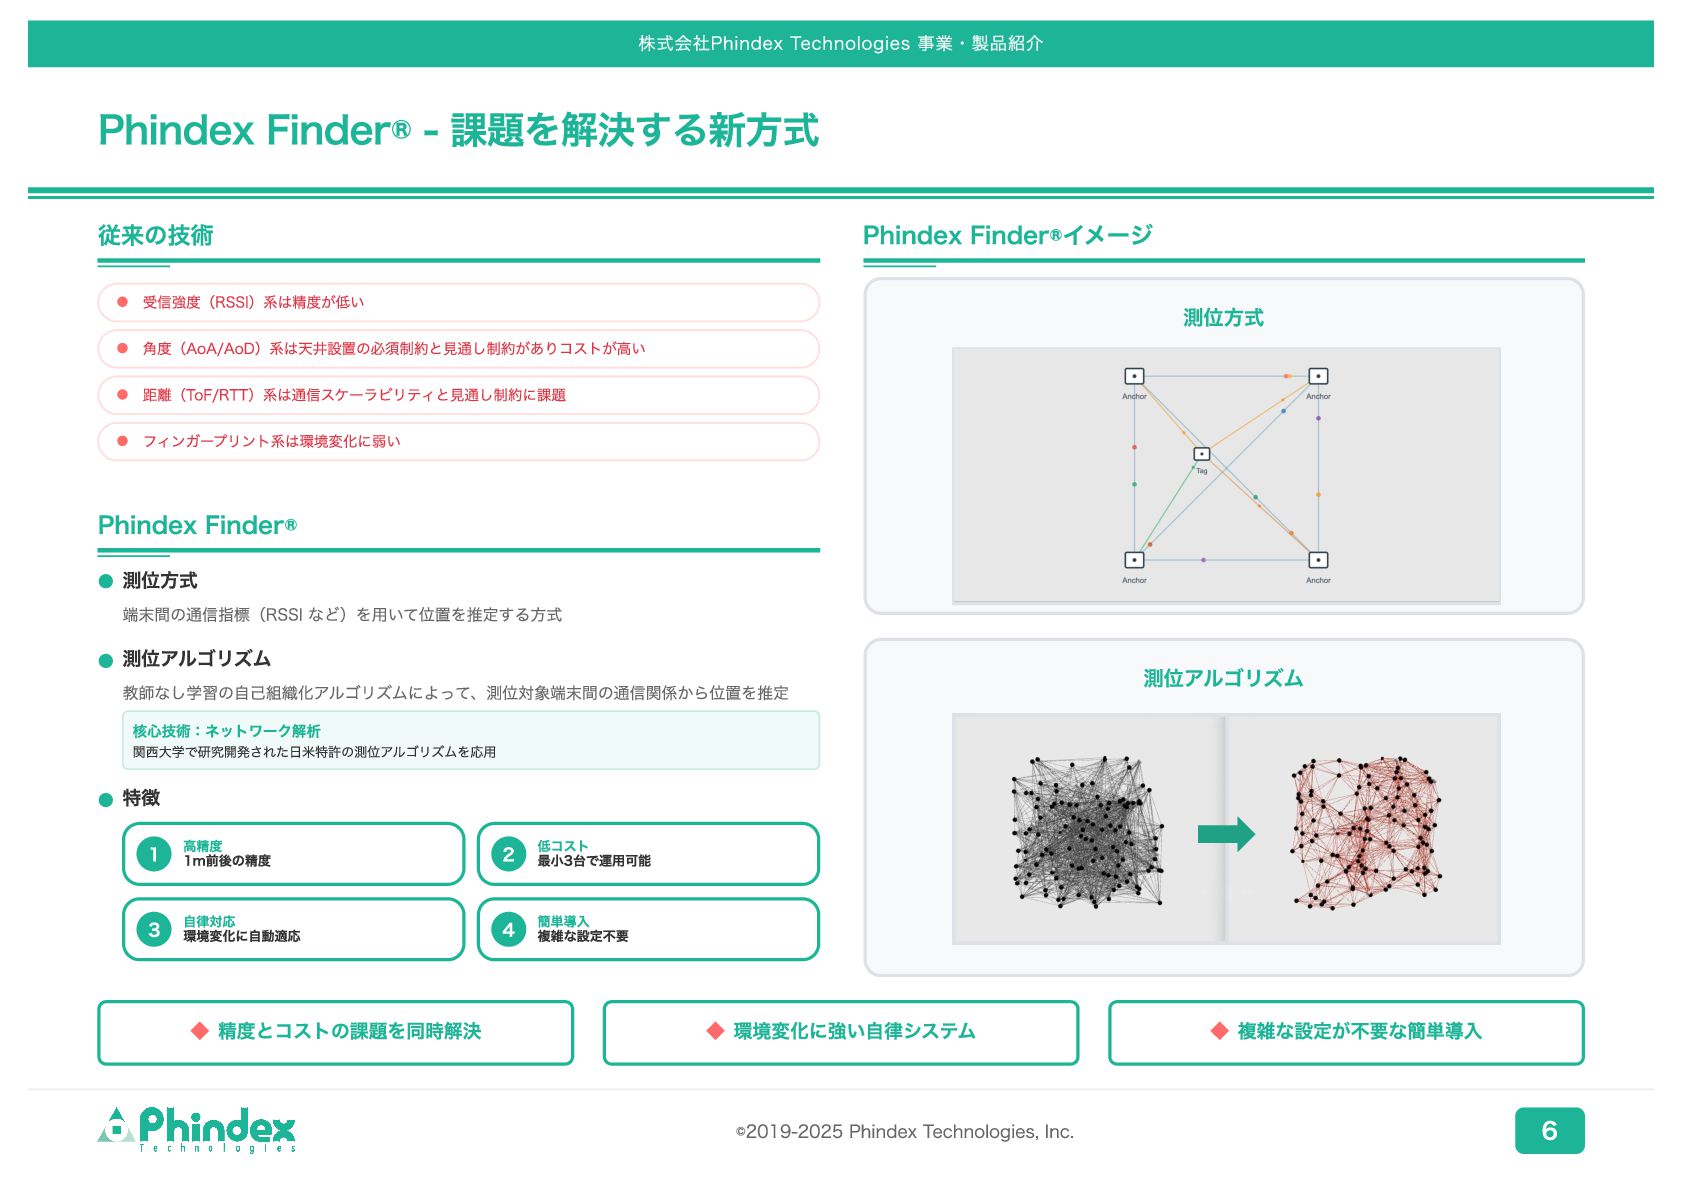Click the numbered circle 4 for 簡単導入
The image size is (1684, 1191).
pos(508,929)
